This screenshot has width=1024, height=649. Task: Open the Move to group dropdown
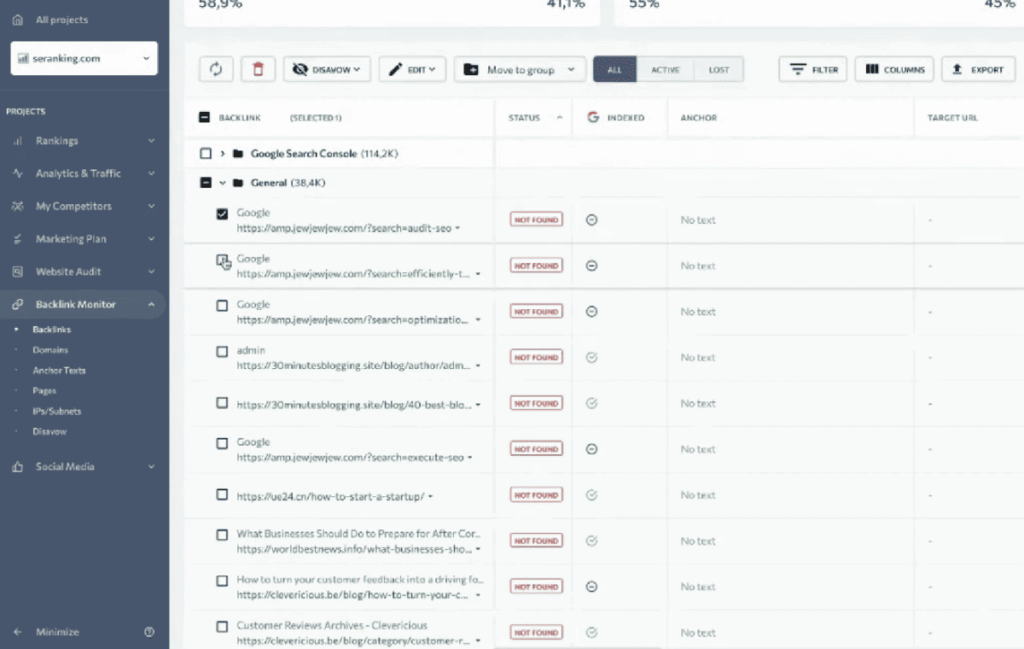tap(520, 69)
